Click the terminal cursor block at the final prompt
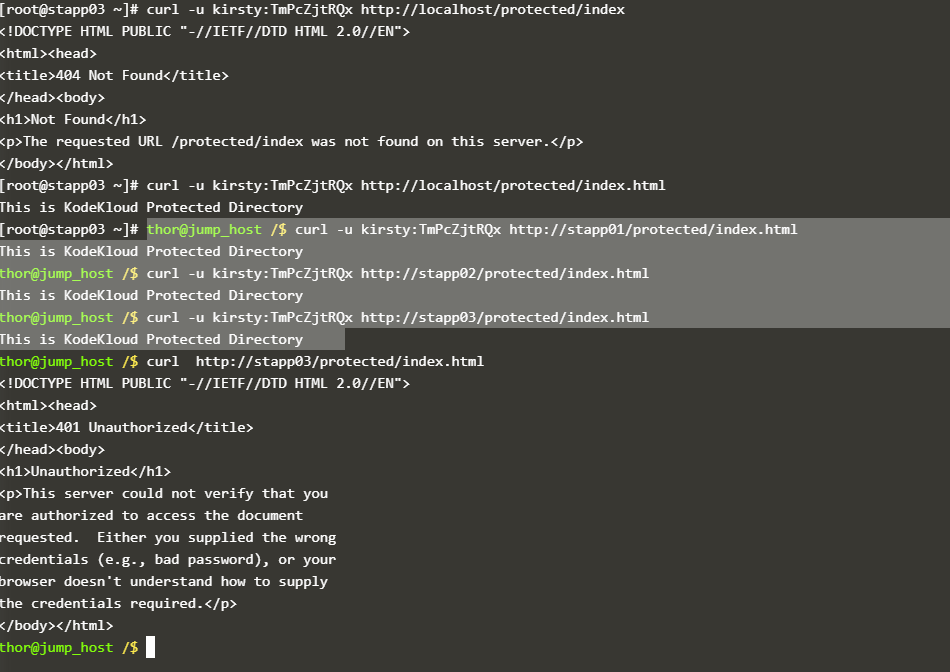 point(151,647)
